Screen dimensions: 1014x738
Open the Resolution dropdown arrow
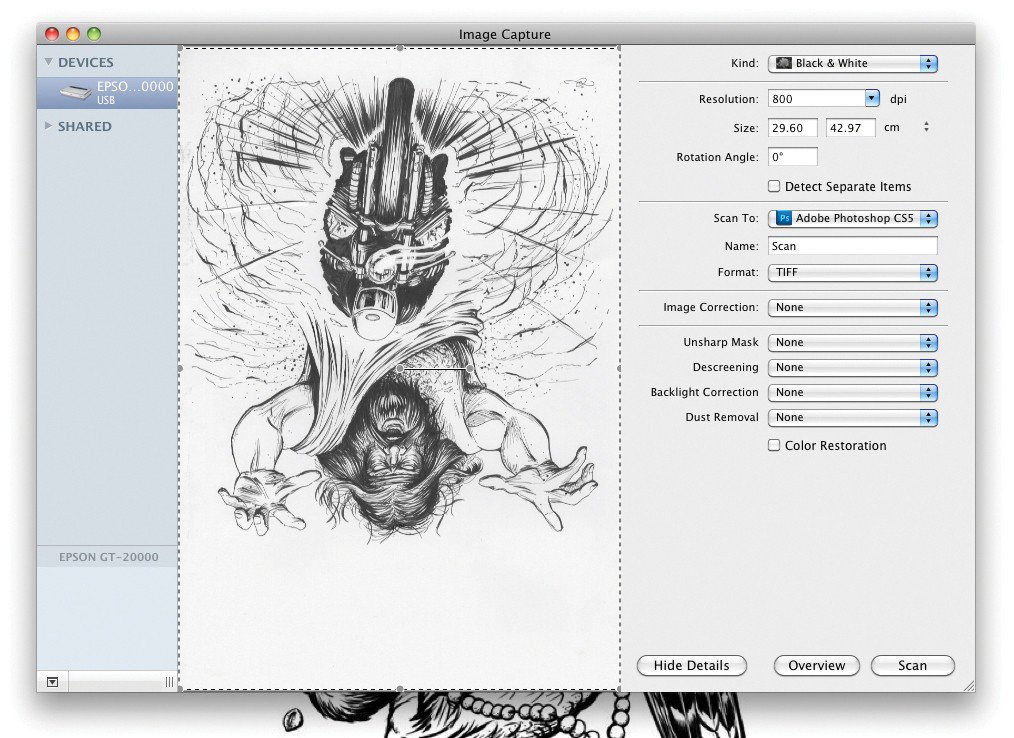pyautogui.click(x=872, y=98)
